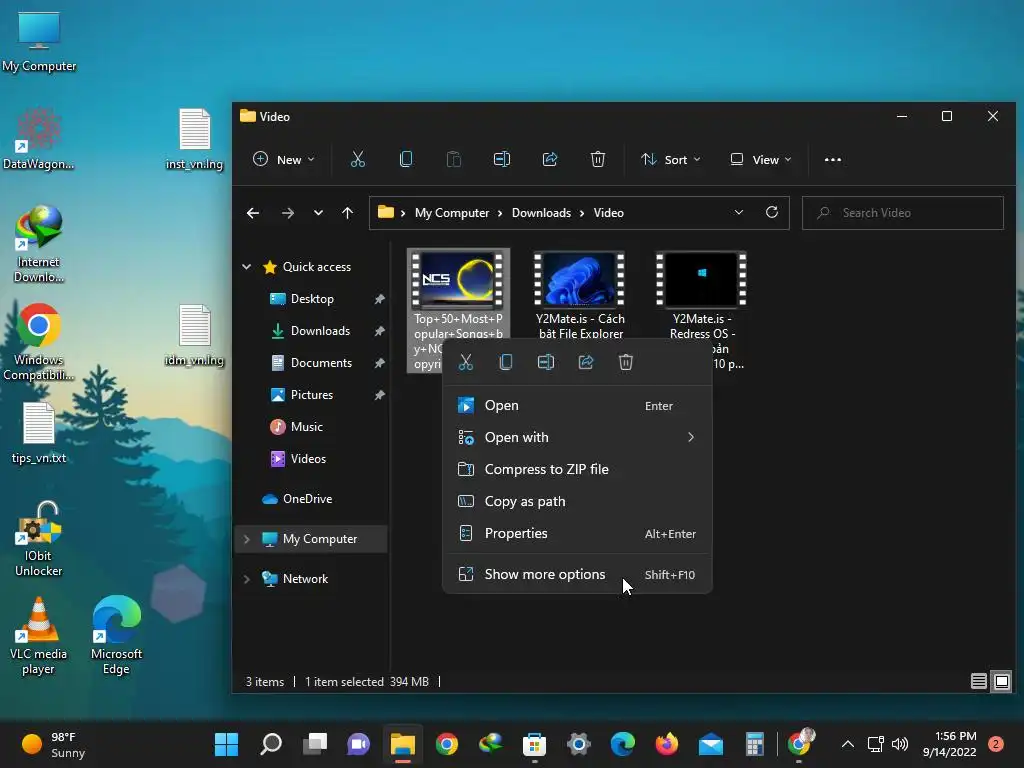
Task: Click the Rename icon in the Explorer toolbar
Action: [502, 159]
